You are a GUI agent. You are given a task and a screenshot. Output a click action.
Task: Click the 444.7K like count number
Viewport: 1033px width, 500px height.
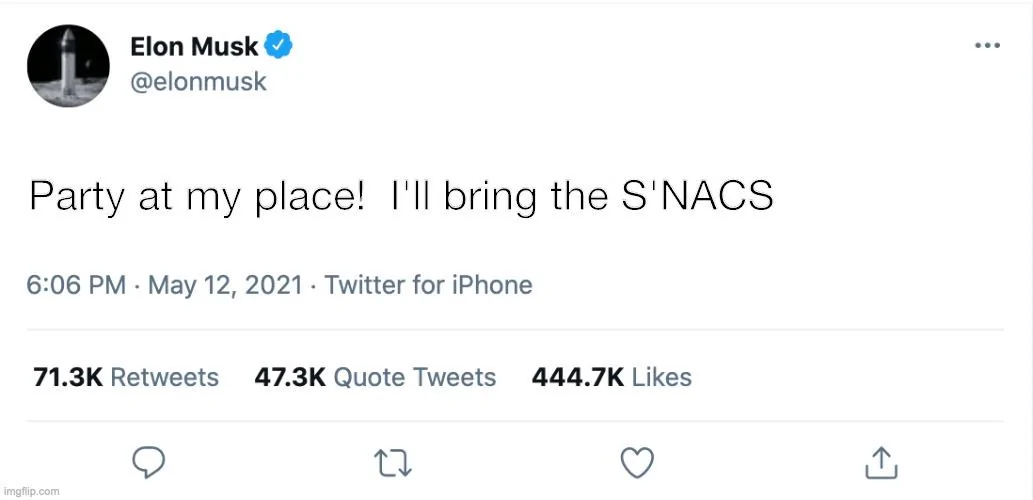coord(577,377)
